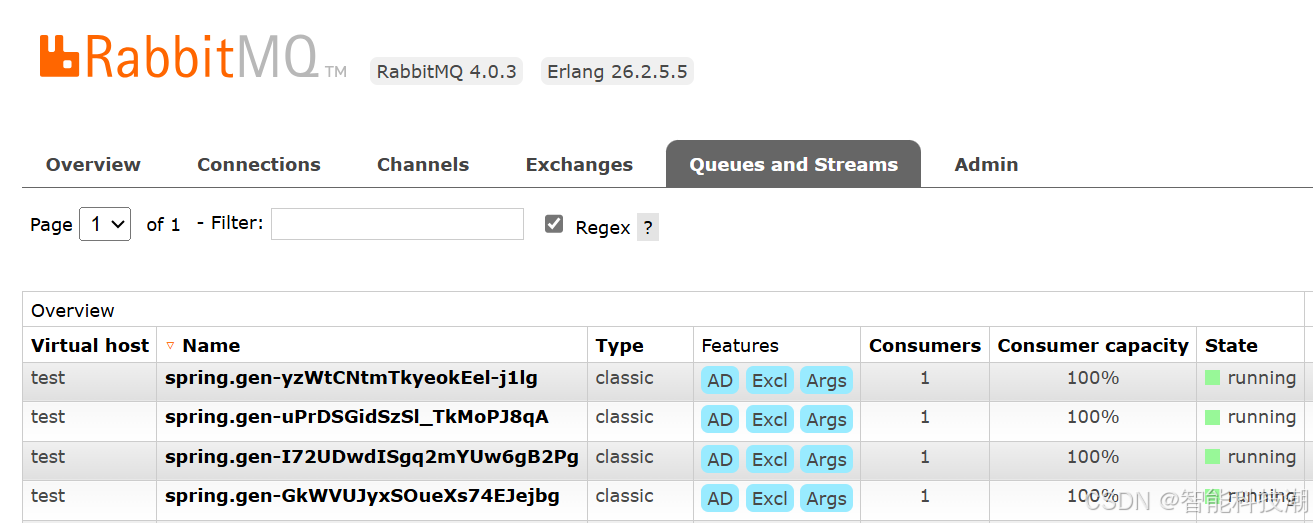The height and width of the screenshot is (523, 1313).
Task: Click consumers count of spring.gen-yzWtCNtmTkyeokEel-j1lg
Action: point(925,378)
